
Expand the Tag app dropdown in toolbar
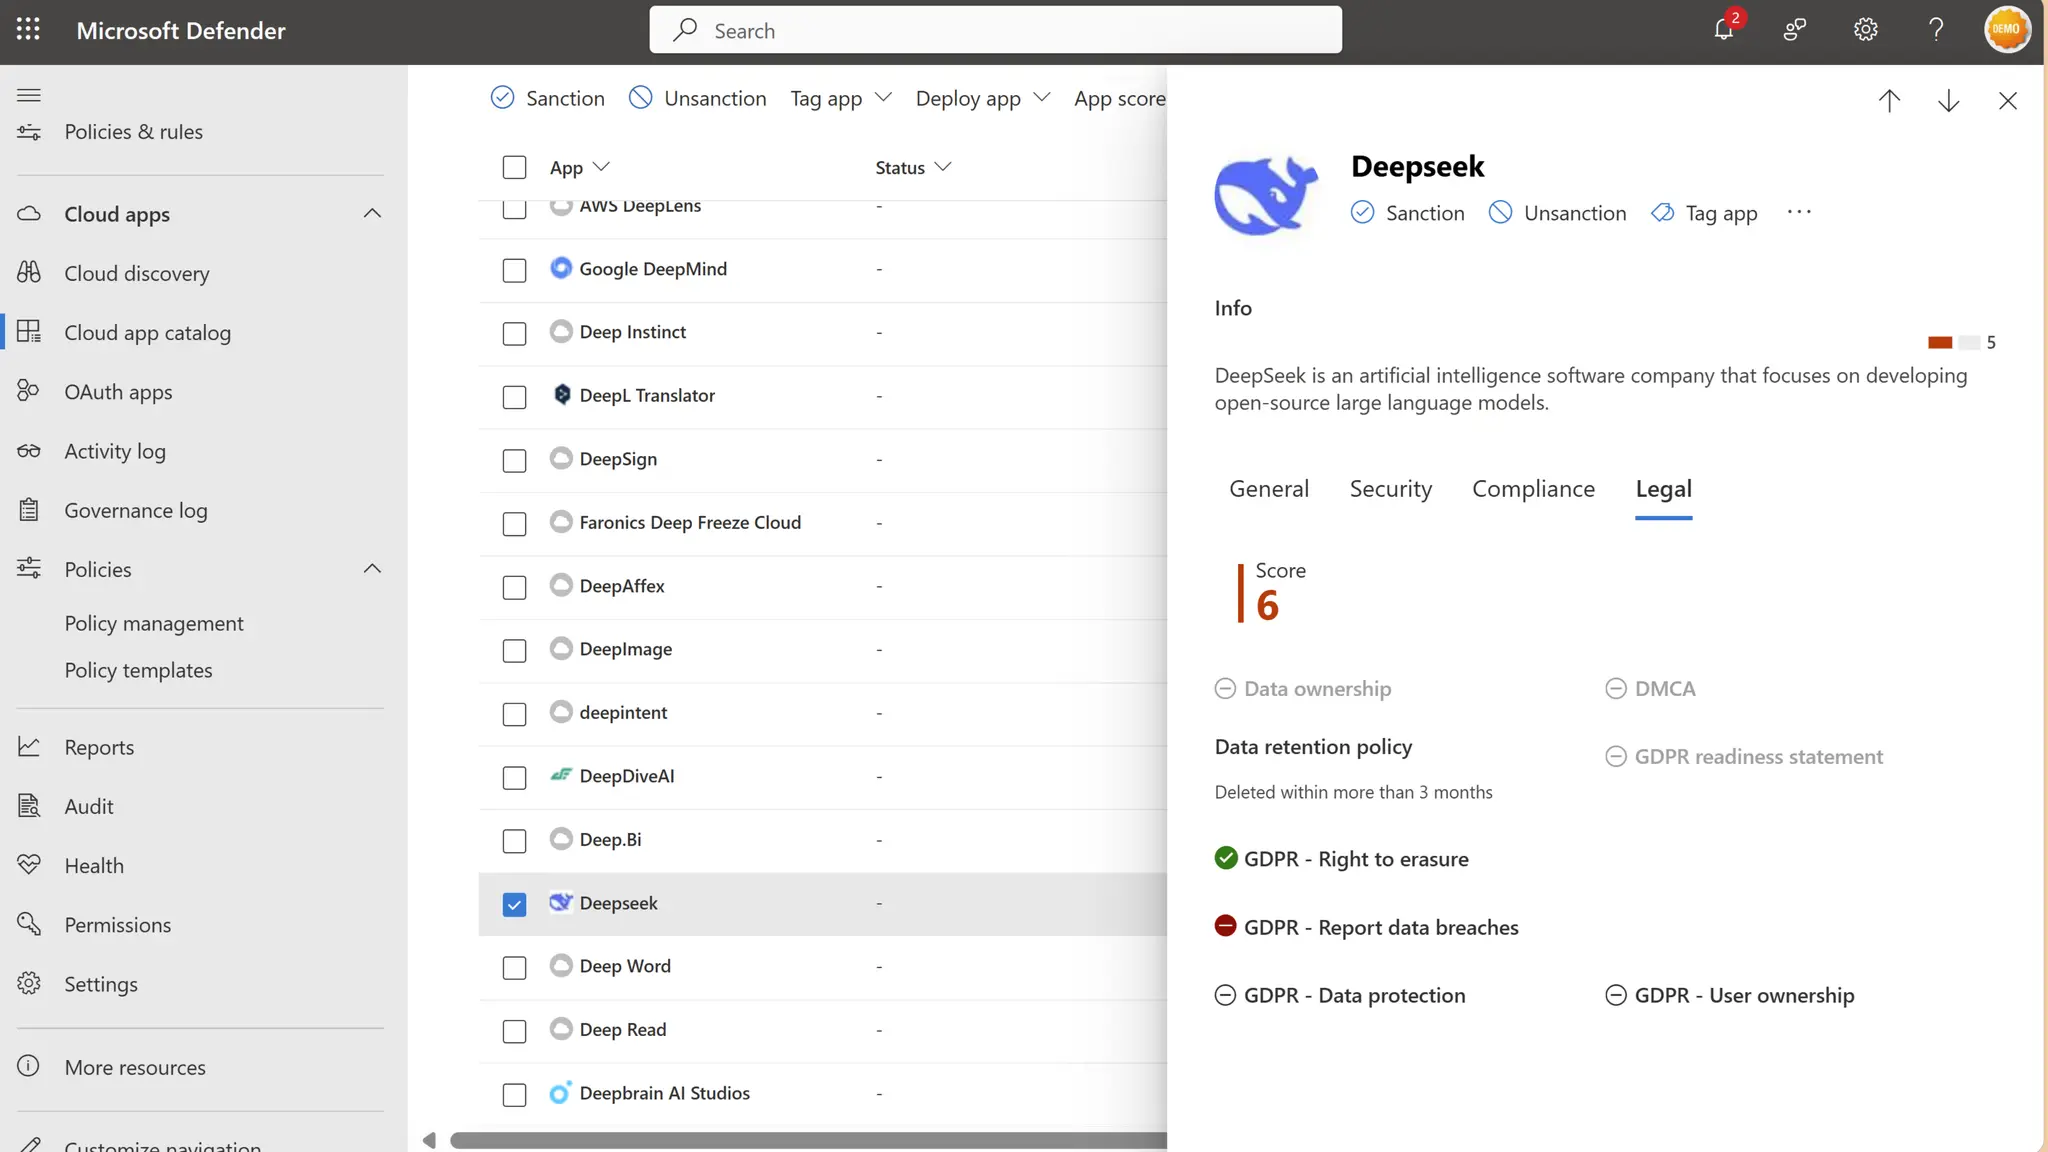coord(840,98)
